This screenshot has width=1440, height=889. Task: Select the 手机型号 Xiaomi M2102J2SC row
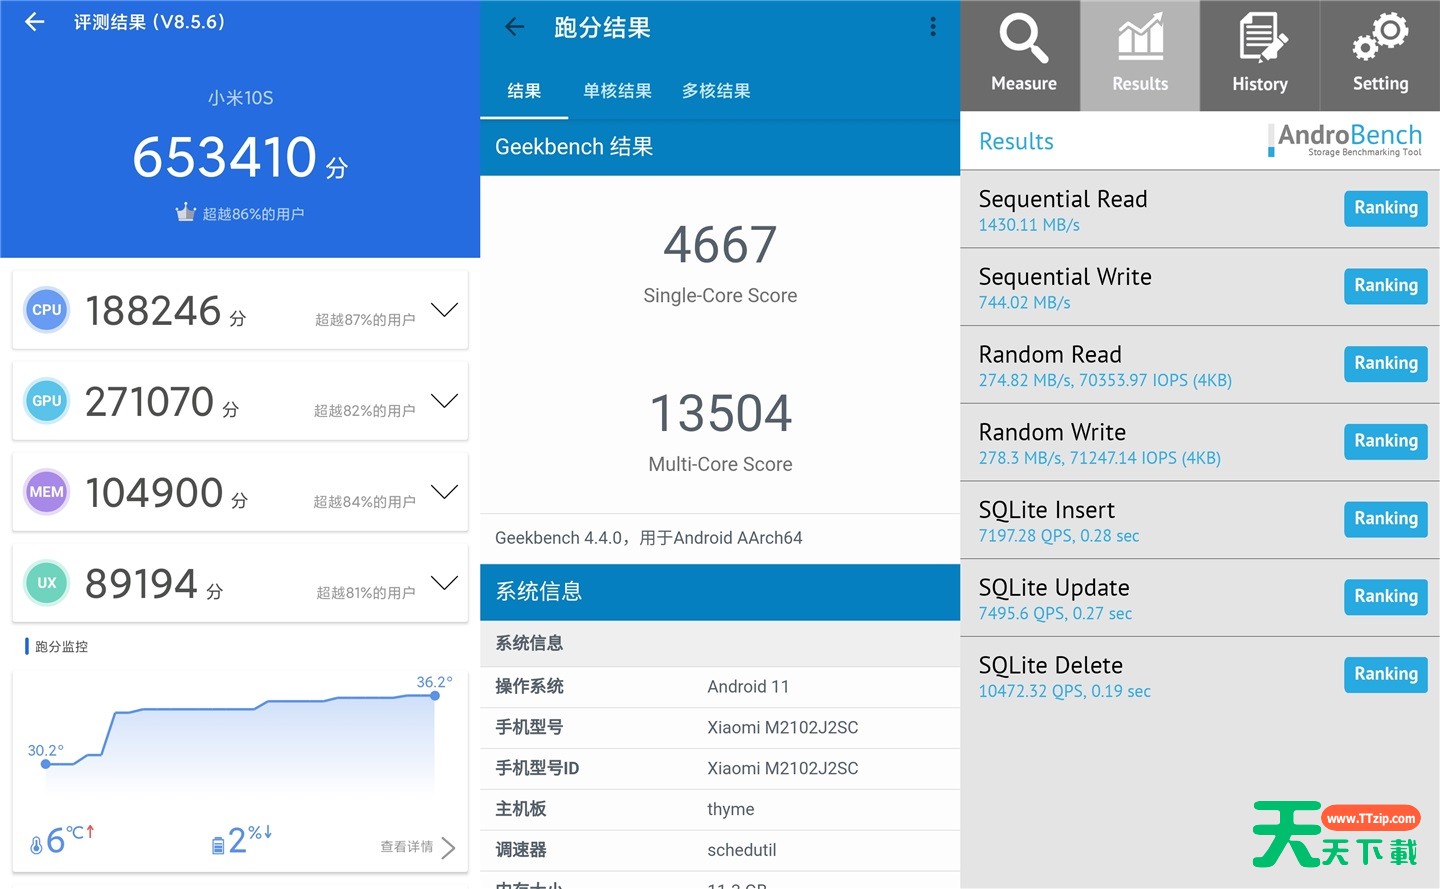coord(720,728)
